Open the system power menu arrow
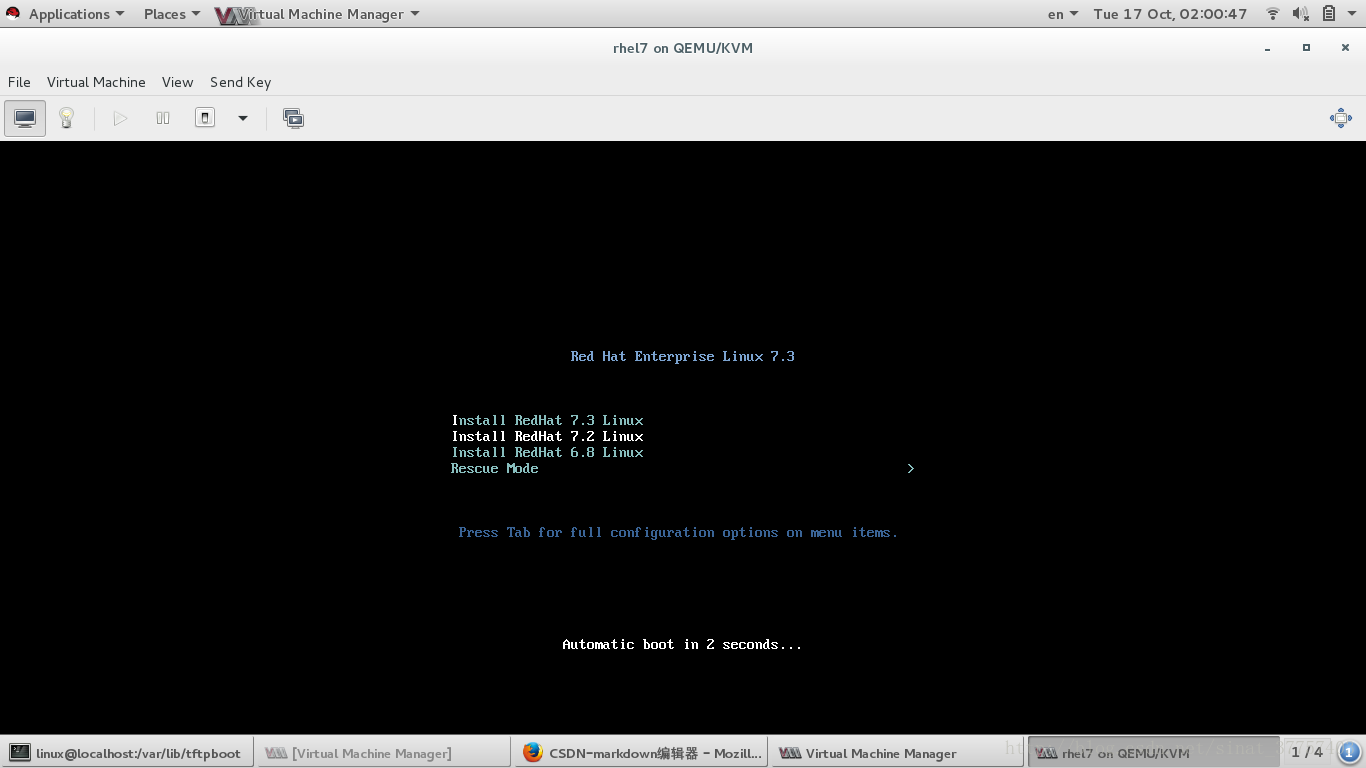Screen dimensions: 1366x768 pos(1353,14)
